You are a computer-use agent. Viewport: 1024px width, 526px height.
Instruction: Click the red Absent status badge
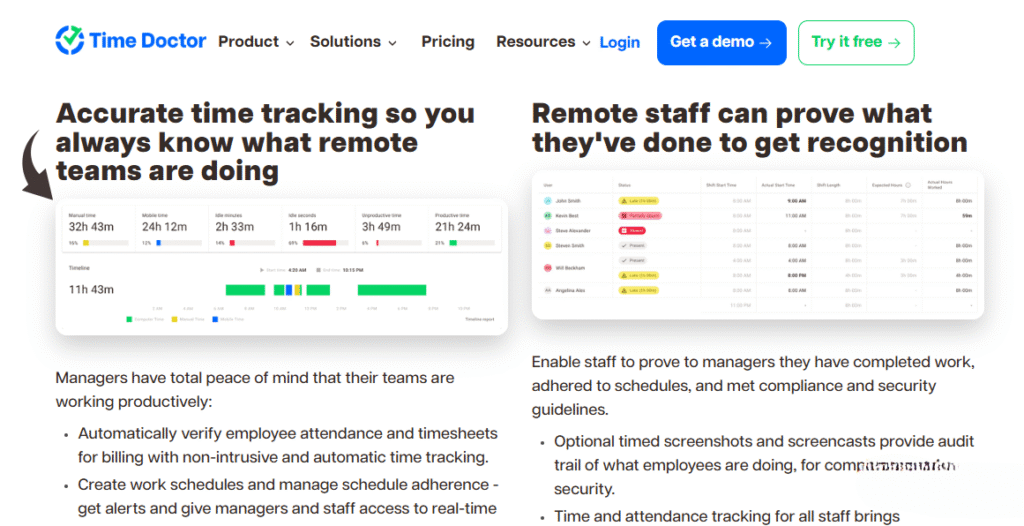631,230
